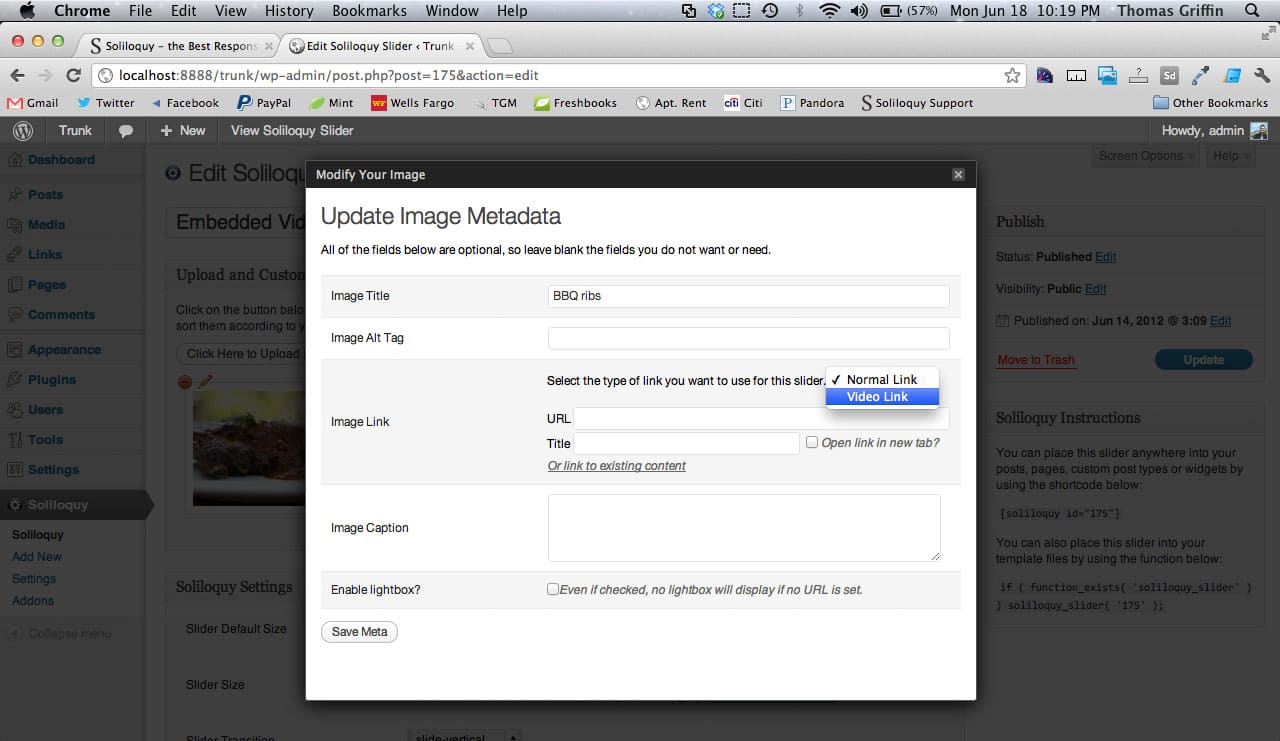This screenshot has width=1280, height=741.
Task: Choose Normal Link option
Action: tap(882, 380)
